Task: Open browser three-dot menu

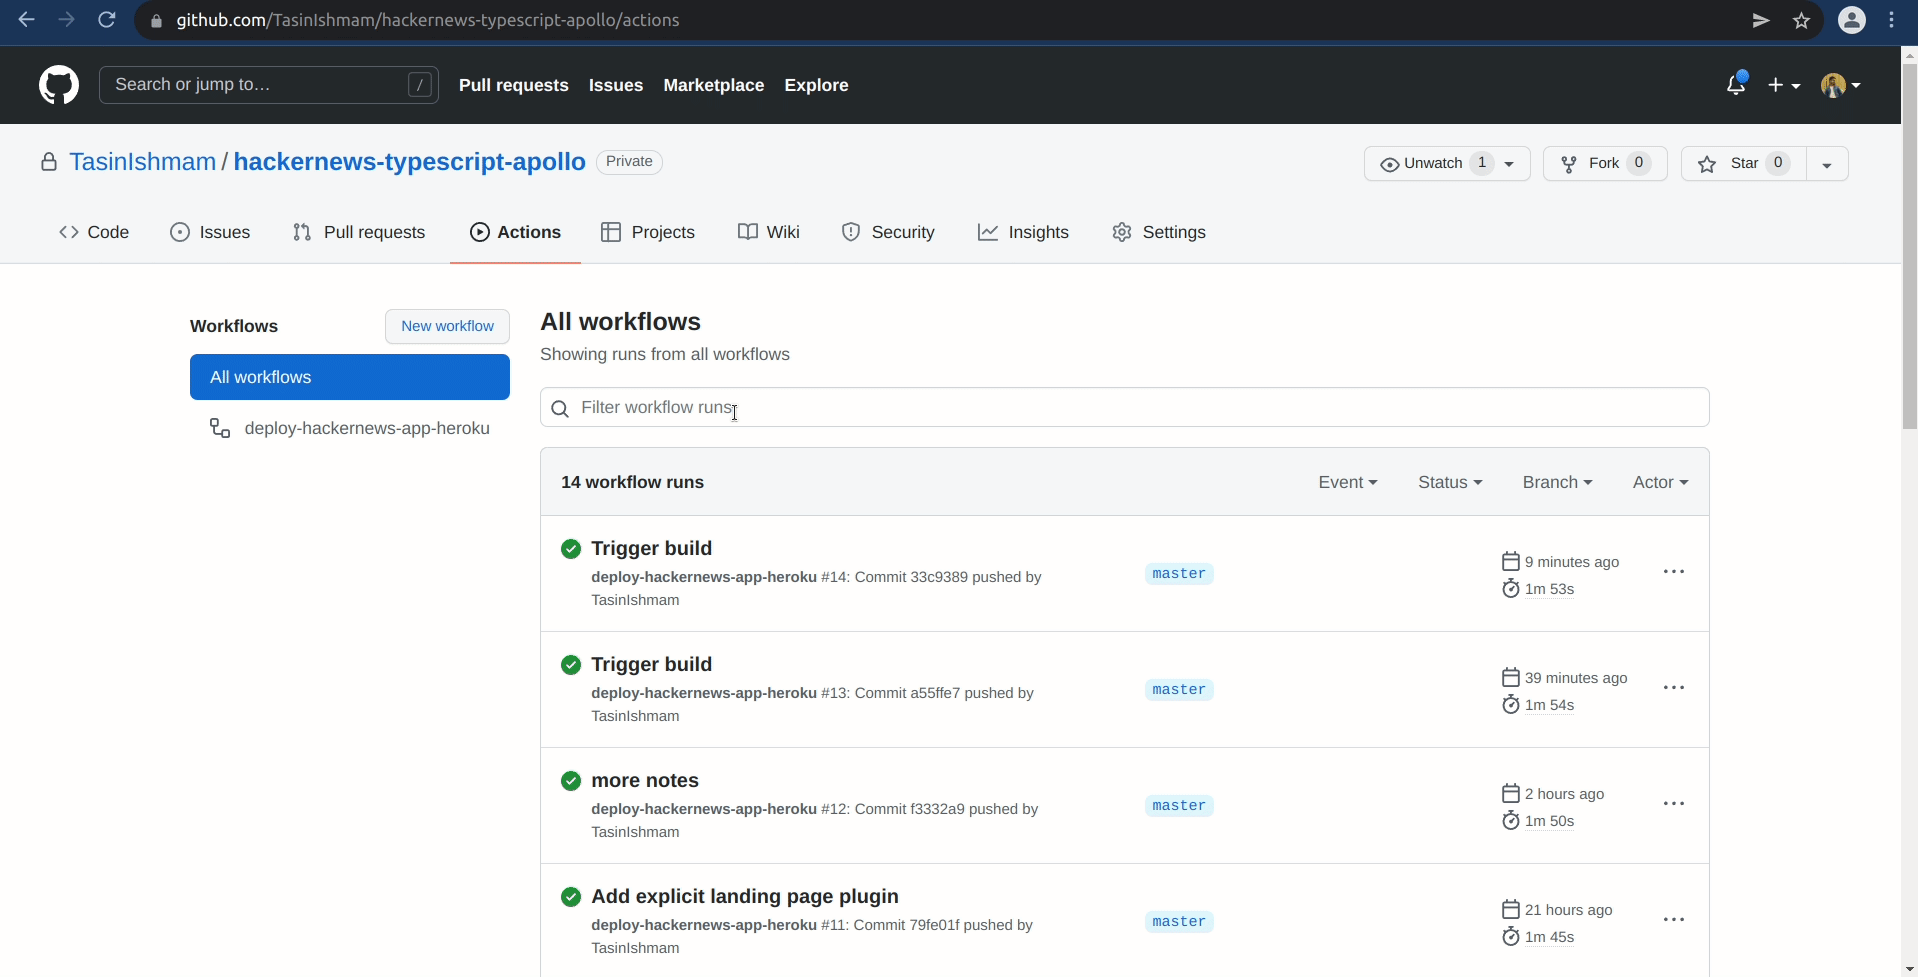Action: 1892,20
